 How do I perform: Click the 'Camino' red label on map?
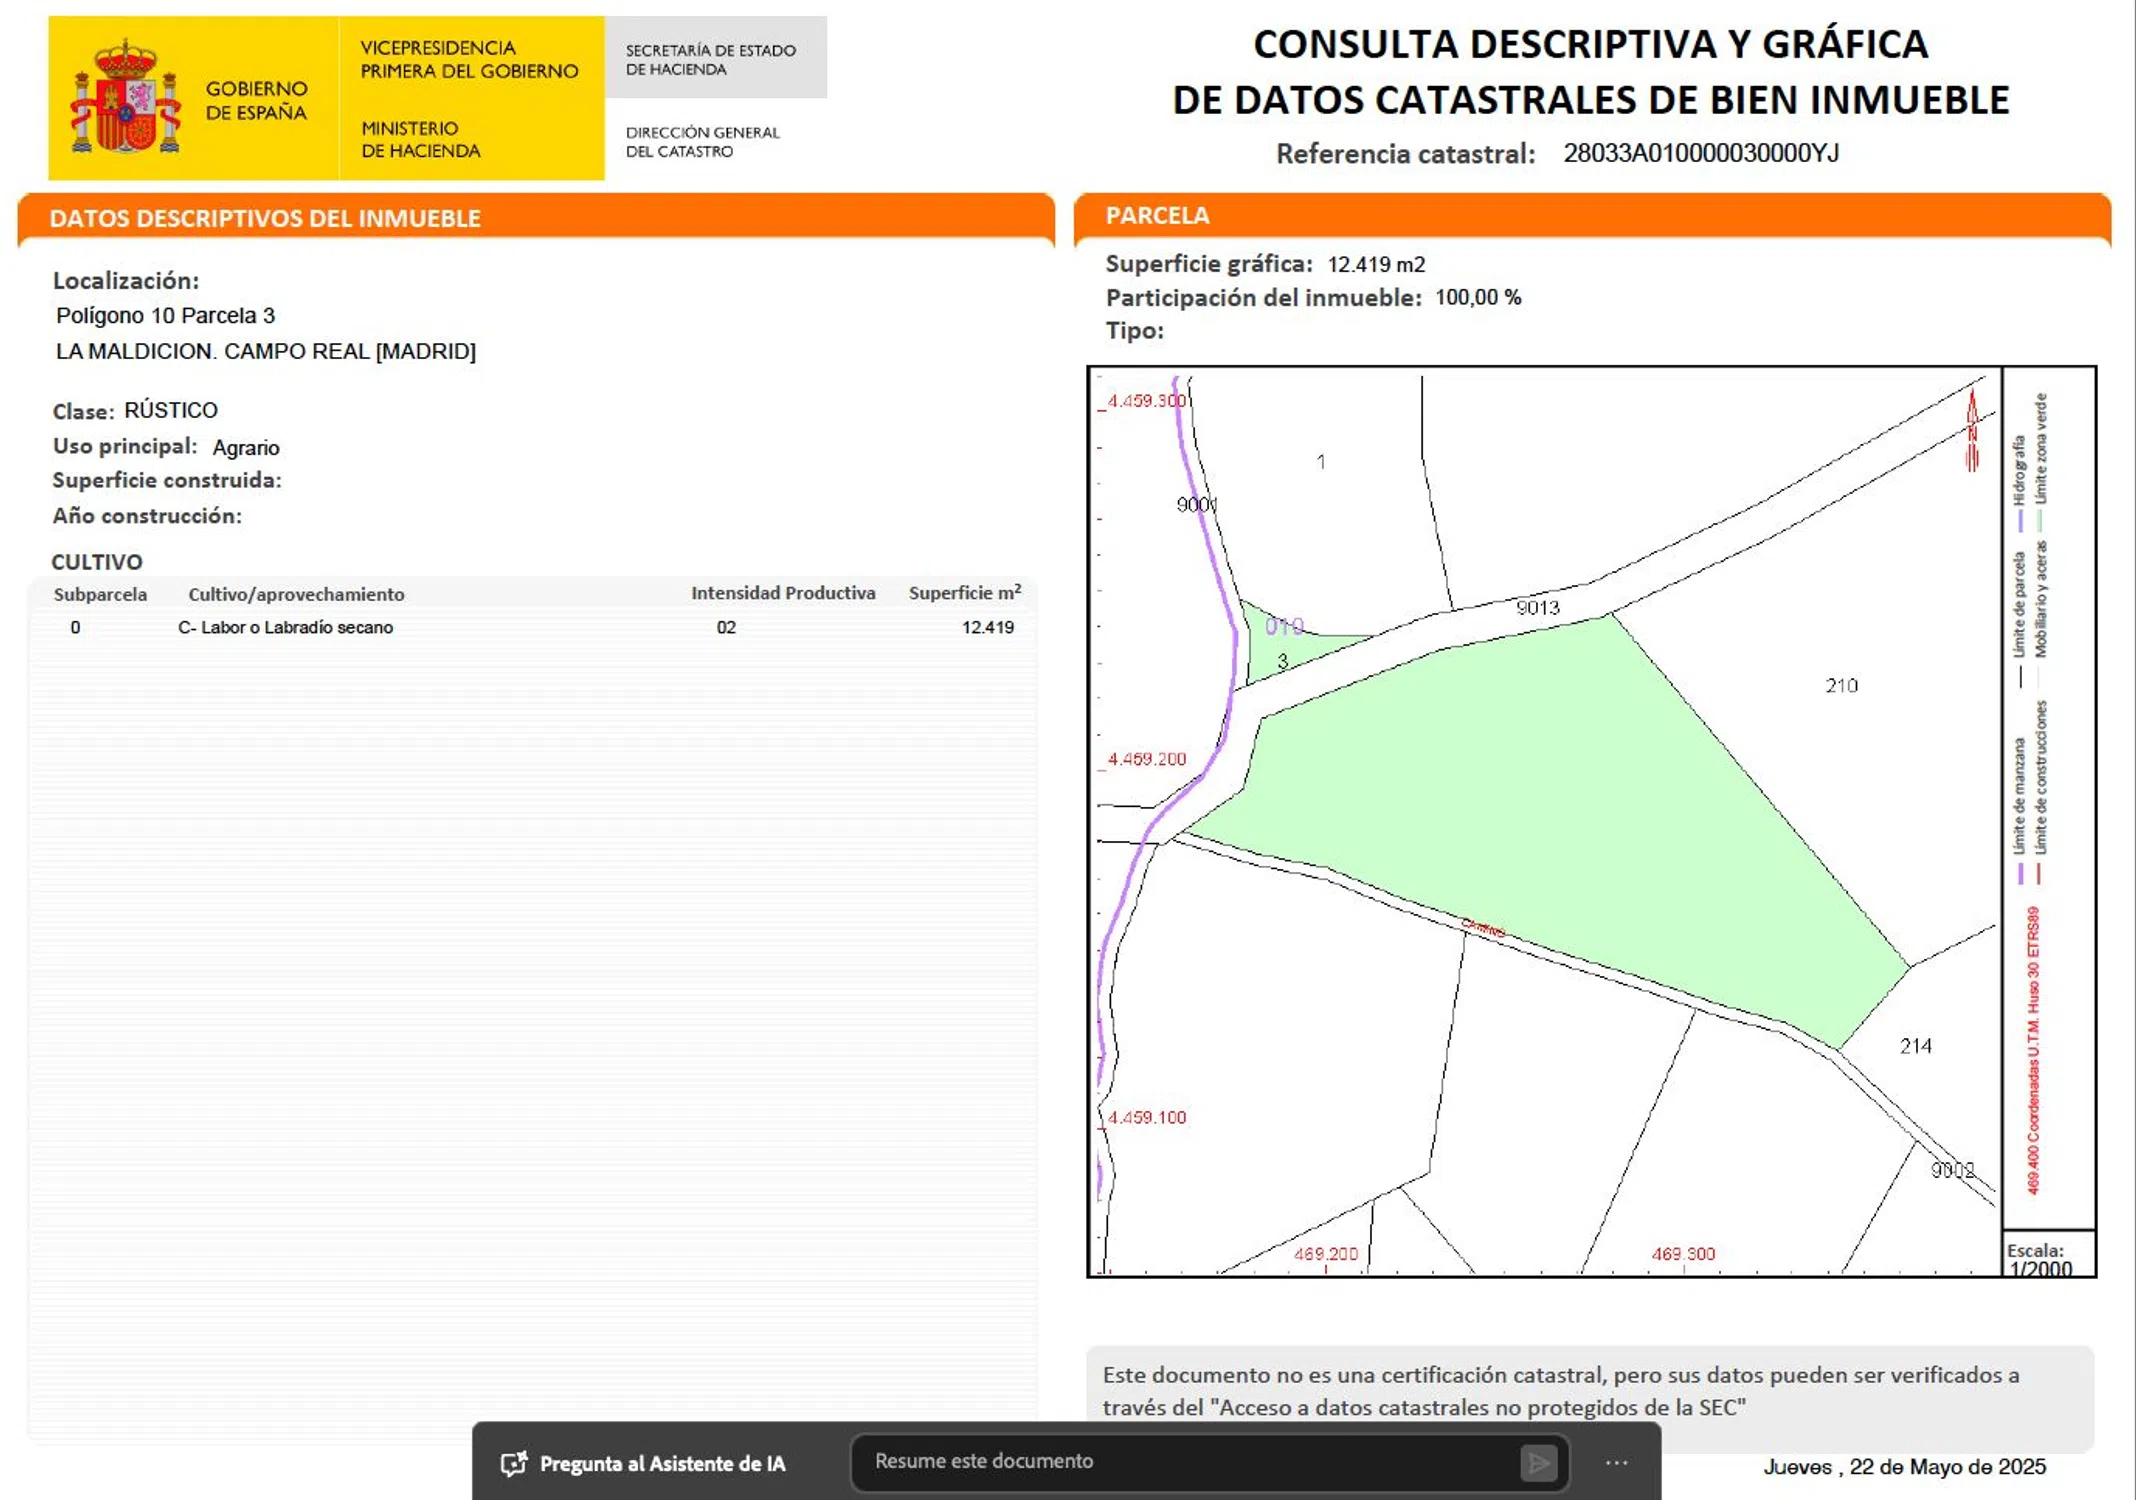point(1483,928)
